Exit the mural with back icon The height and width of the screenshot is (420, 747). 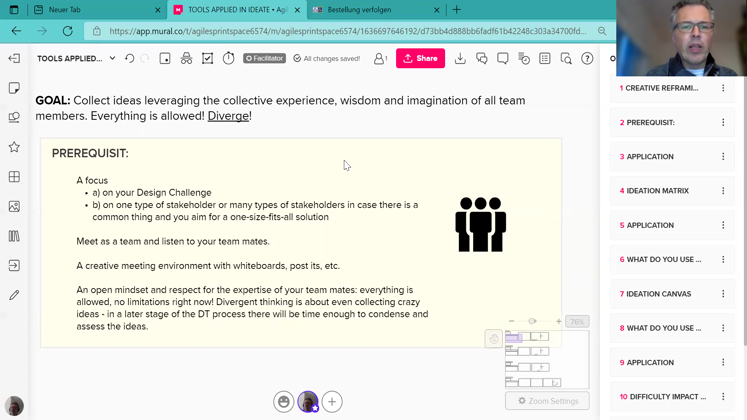(x=14, y=58)
